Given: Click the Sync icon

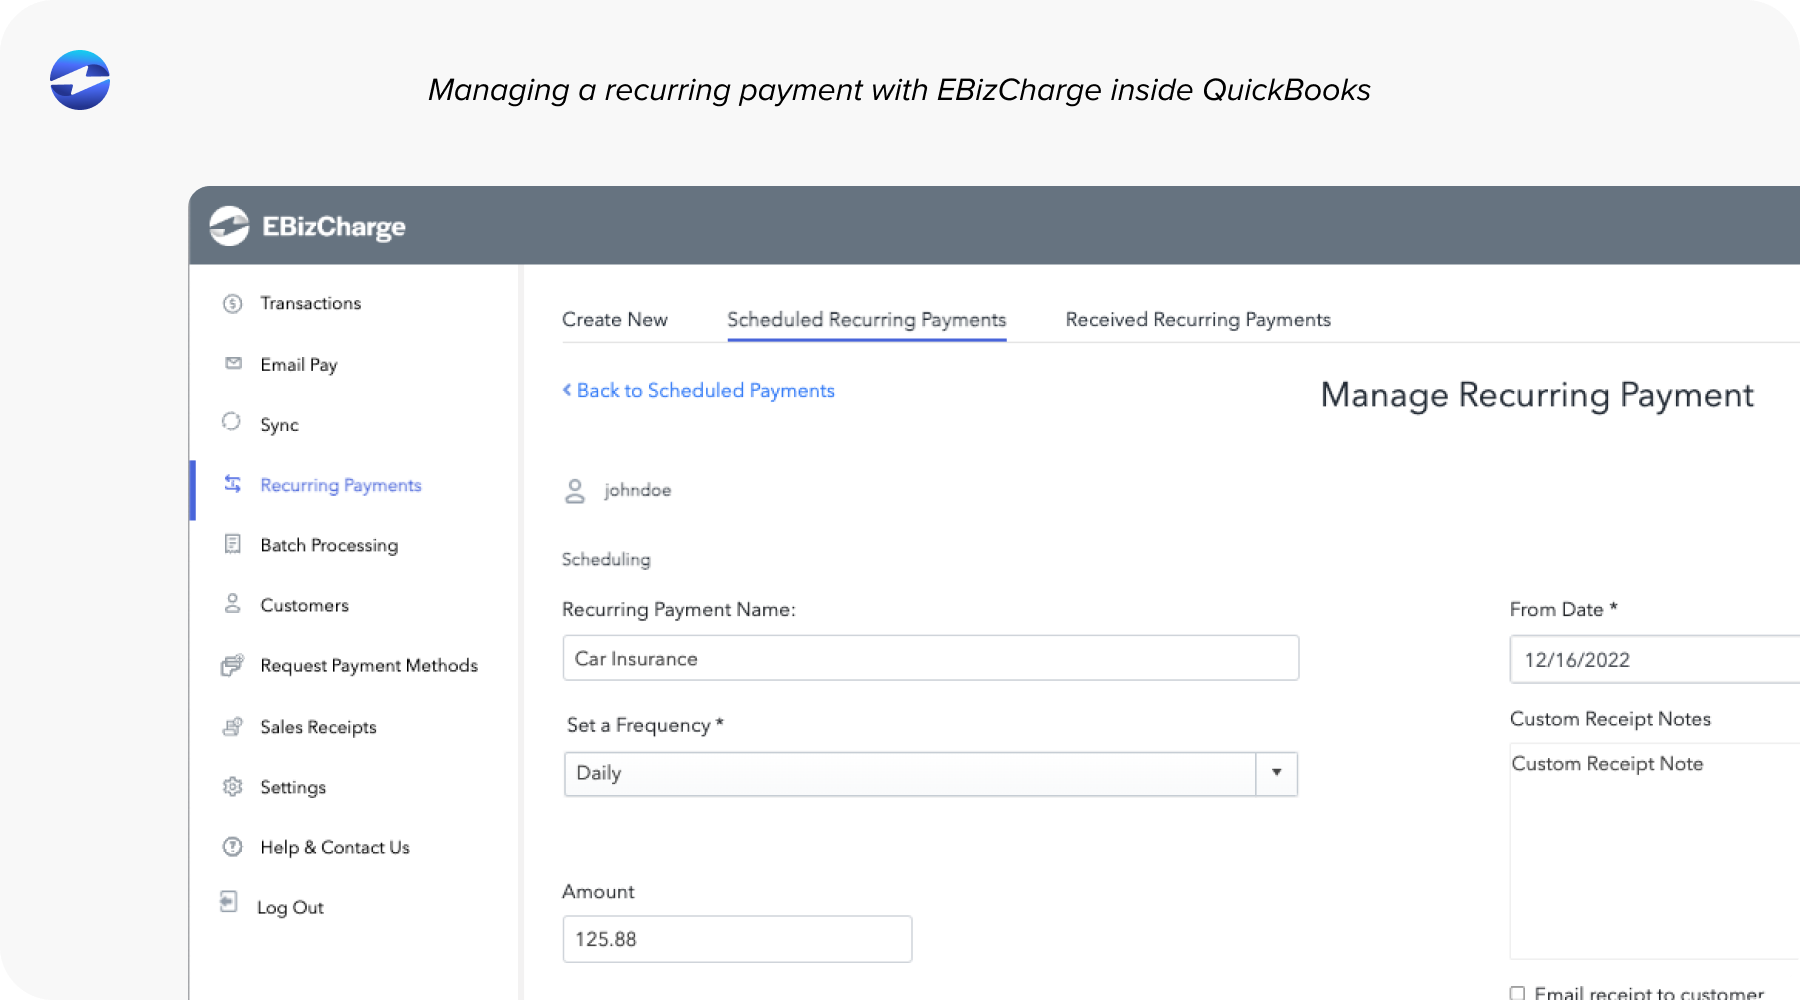Looking at the screenshot, I should click(x=232, y=424).
